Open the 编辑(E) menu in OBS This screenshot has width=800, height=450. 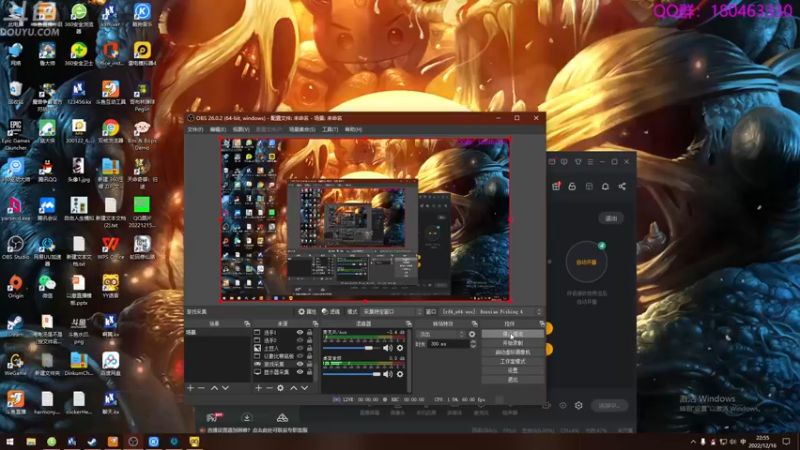(x=218, y=130)
